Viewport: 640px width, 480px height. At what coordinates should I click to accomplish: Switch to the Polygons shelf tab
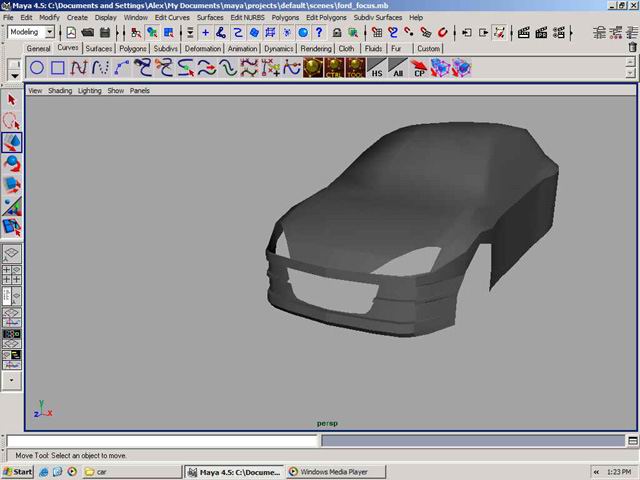tap(133, 48)
